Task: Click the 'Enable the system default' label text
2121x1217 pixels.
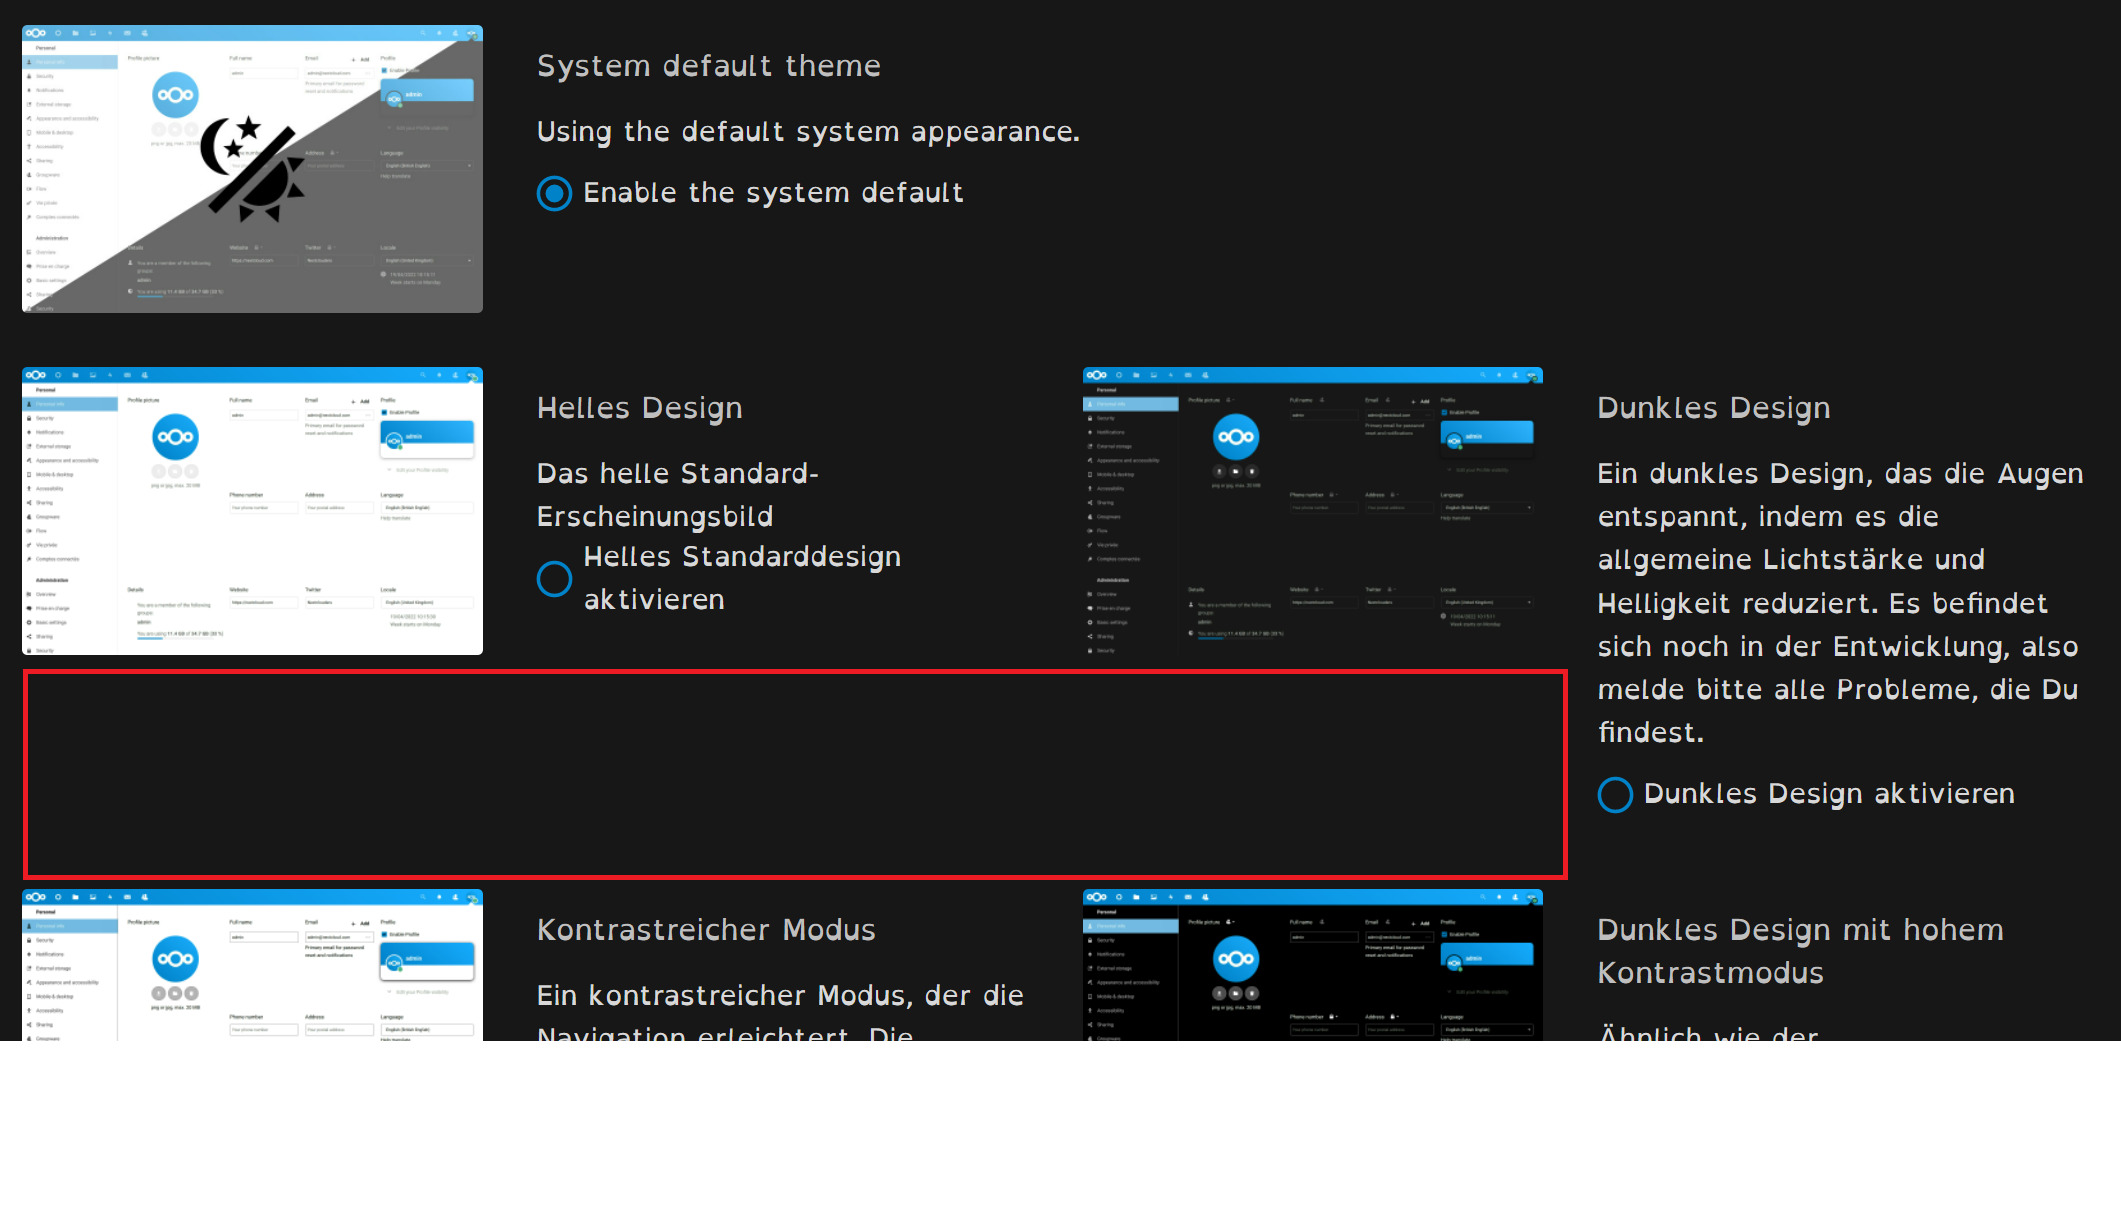Action: point(772,193)
